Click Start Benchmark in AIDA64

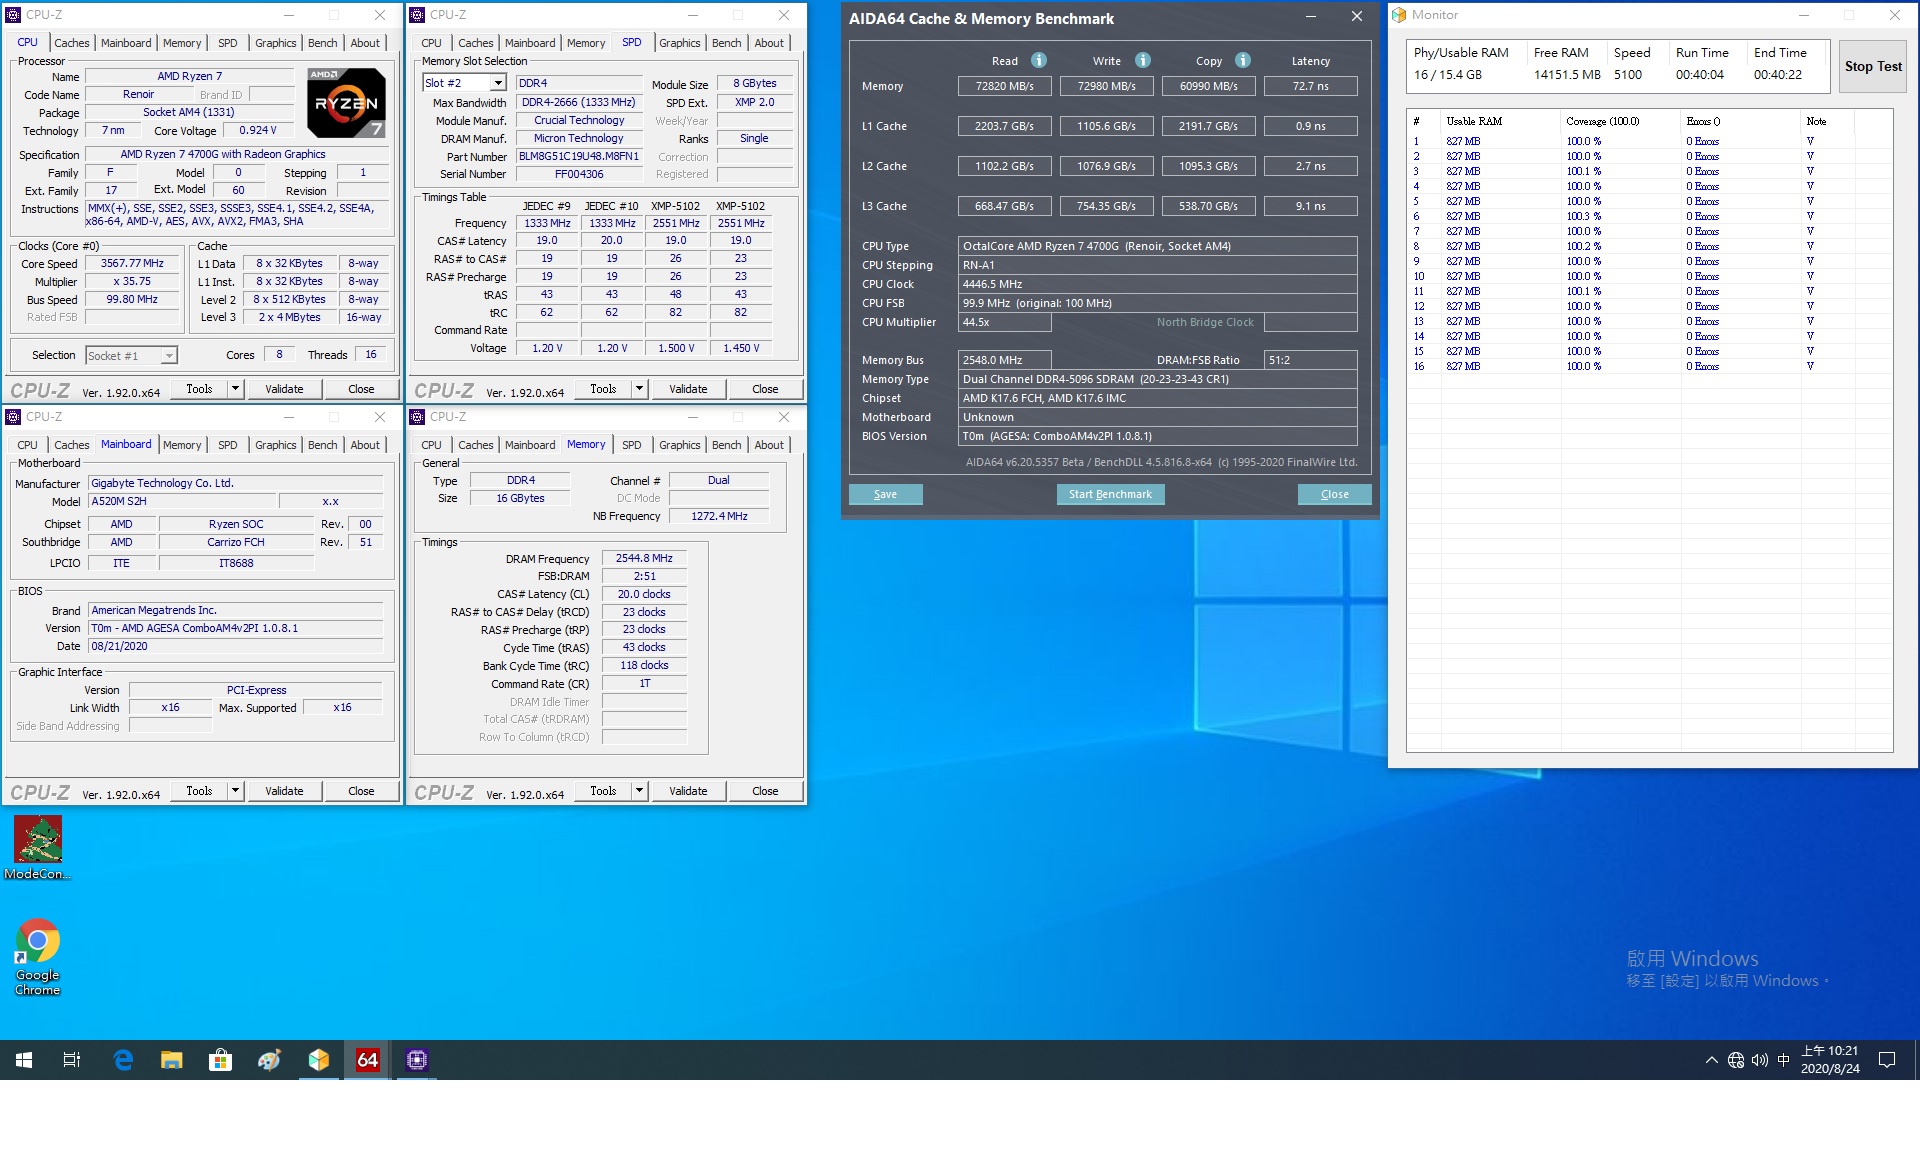click(1110, 494)
